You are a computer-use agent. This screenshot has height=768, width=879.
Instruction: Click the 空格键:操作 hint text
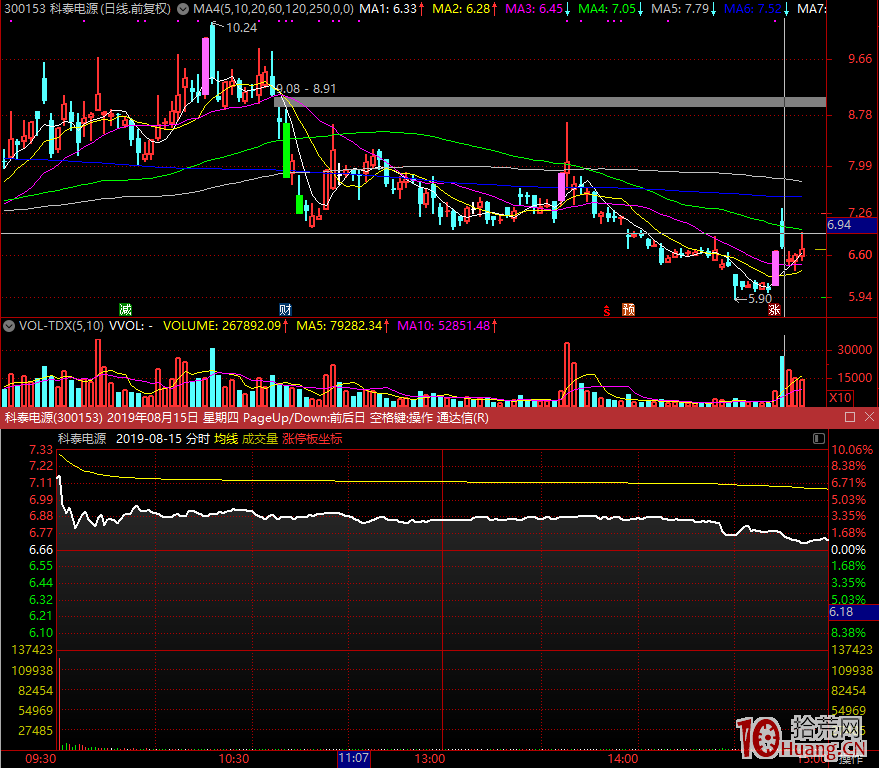401,418
